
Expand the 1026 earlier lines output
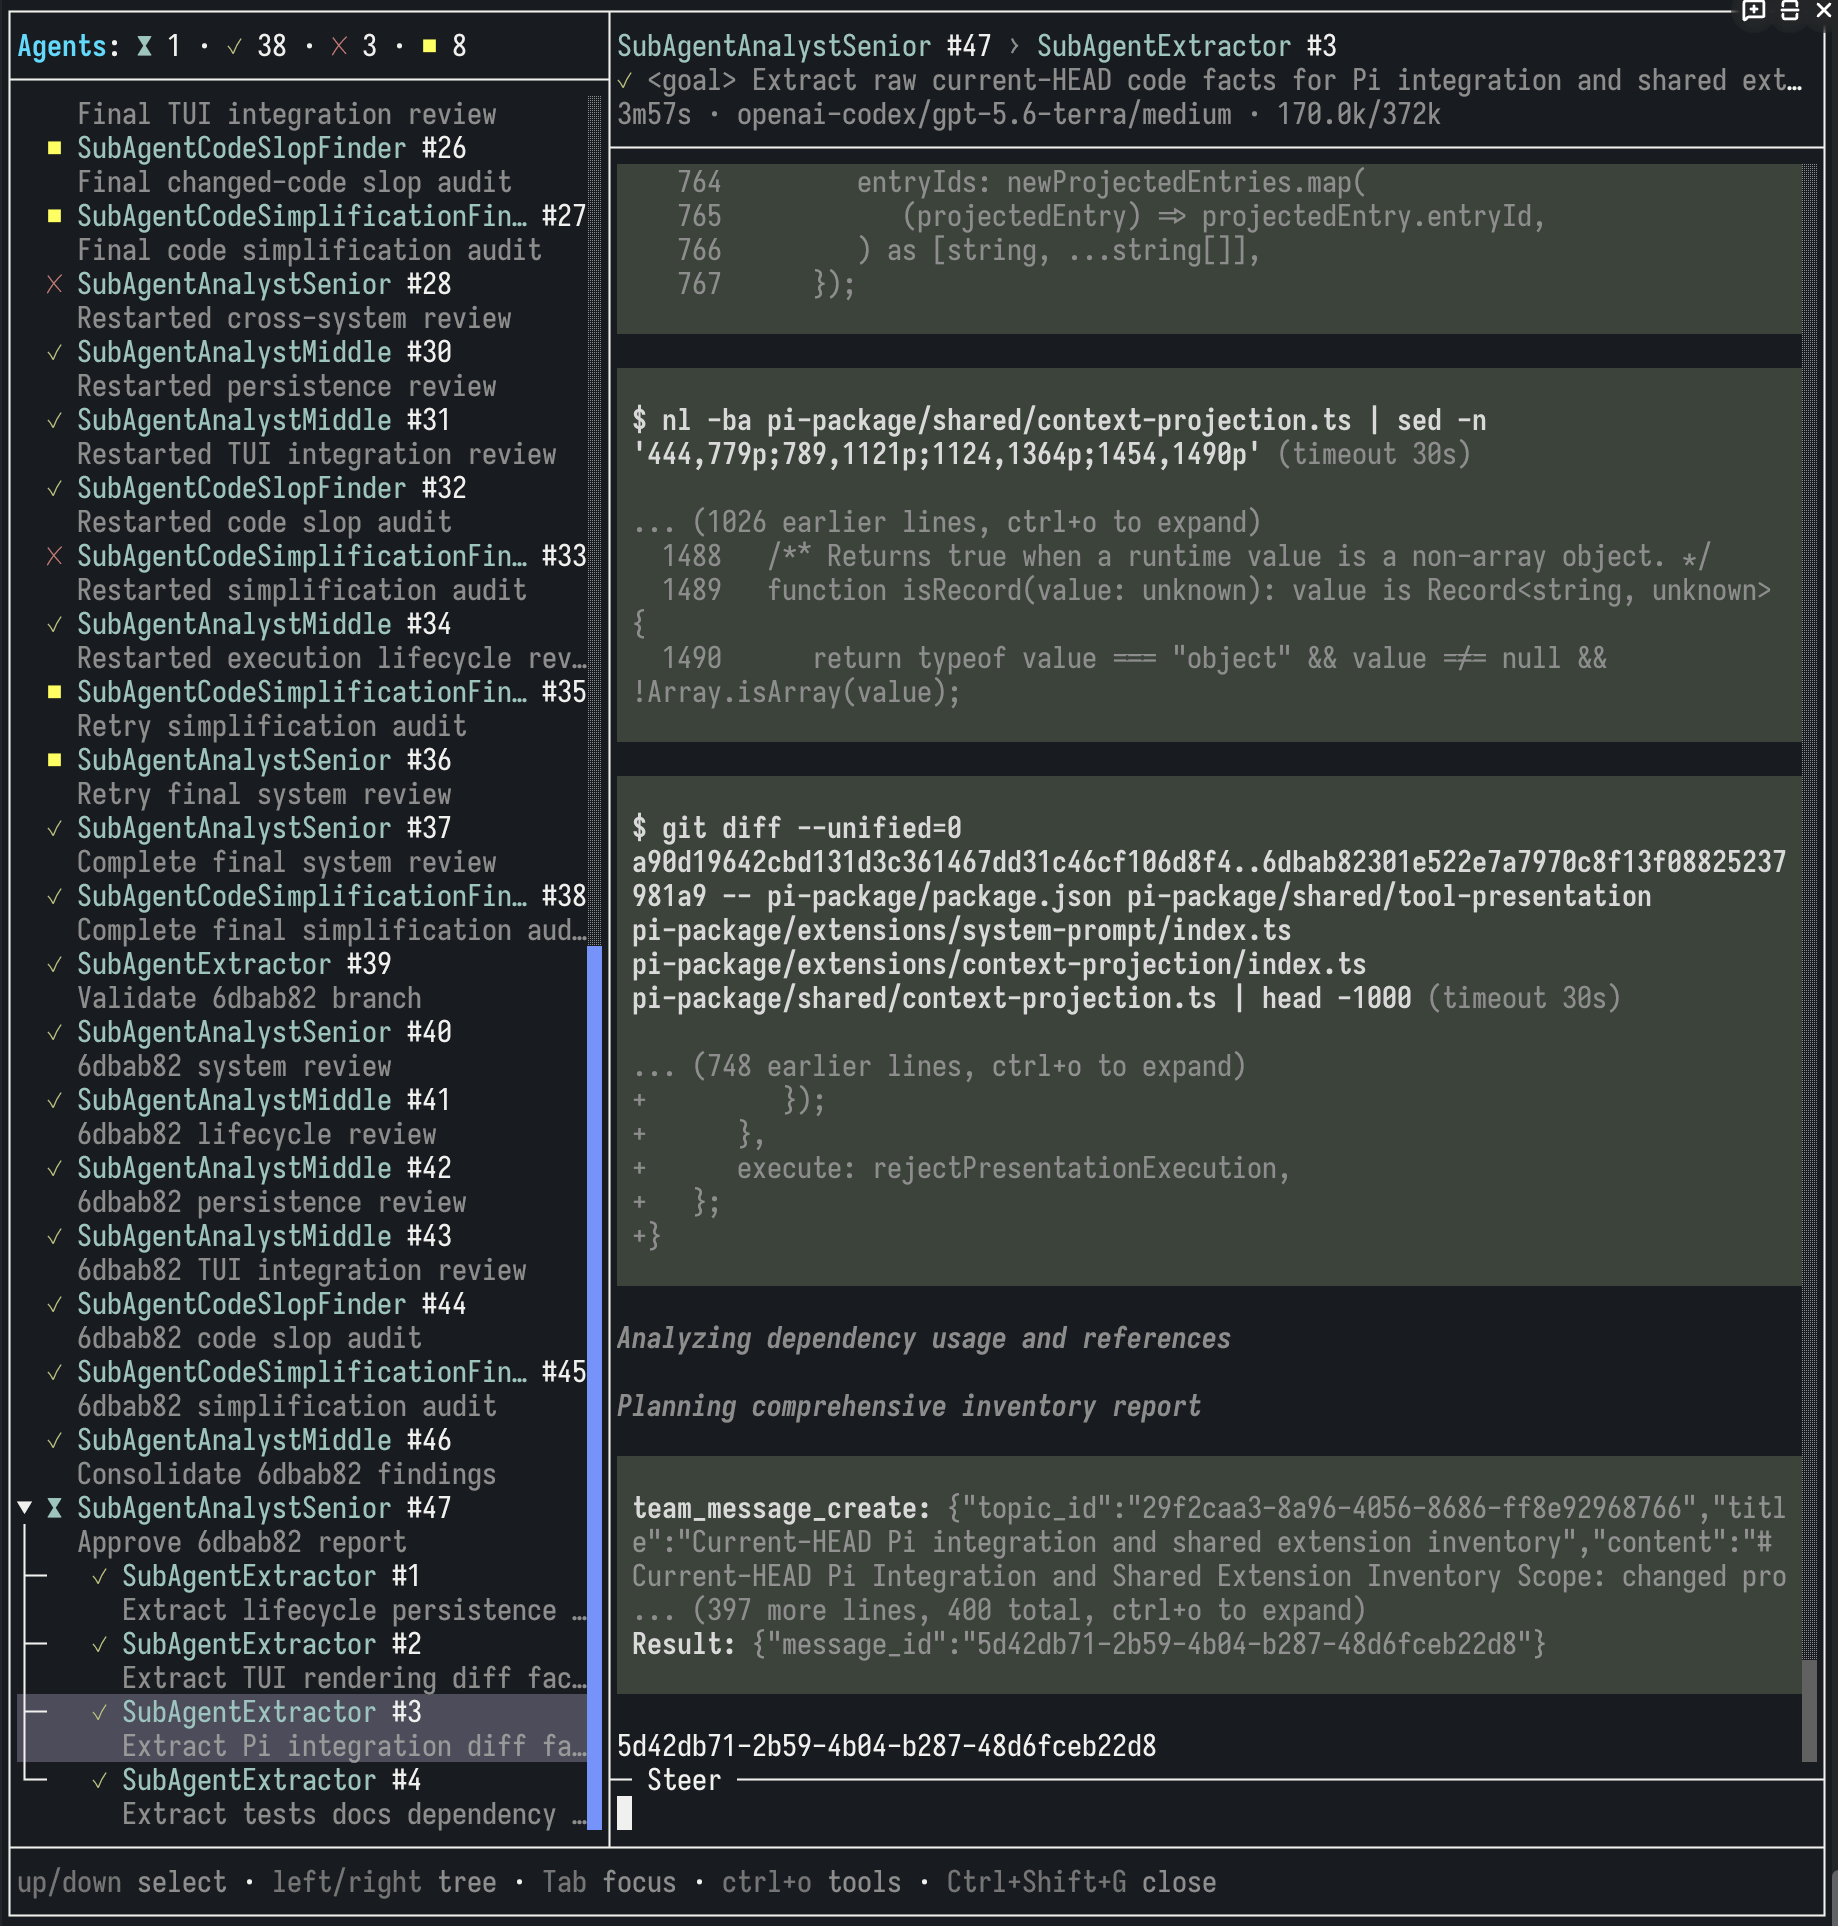point(946,522)
